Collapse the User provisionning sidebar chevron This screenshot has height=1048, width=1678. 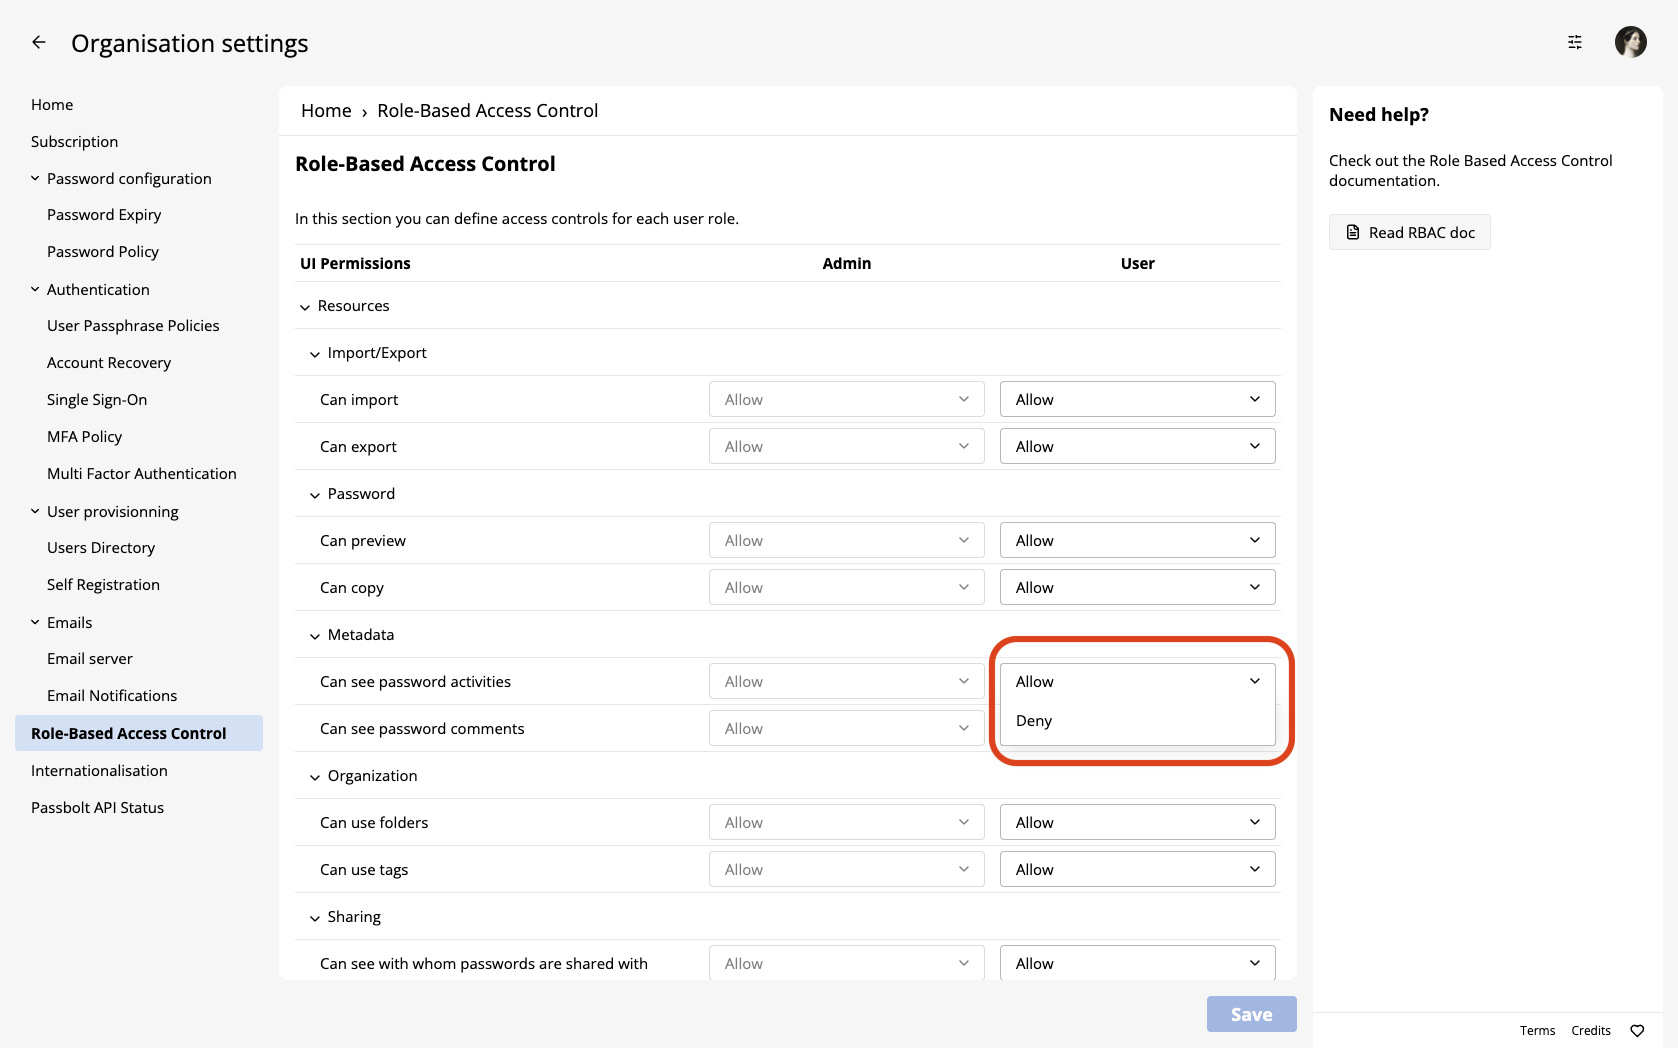35,512
